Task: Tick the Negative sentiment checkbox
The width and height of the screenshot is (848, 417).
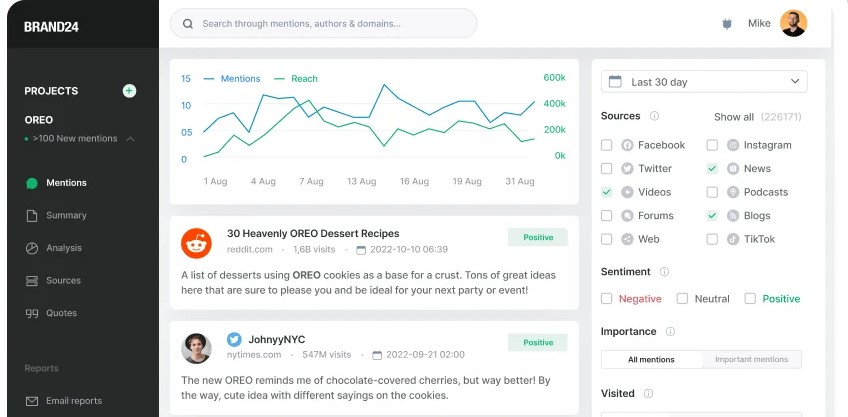Action: (x=607, y=299)
